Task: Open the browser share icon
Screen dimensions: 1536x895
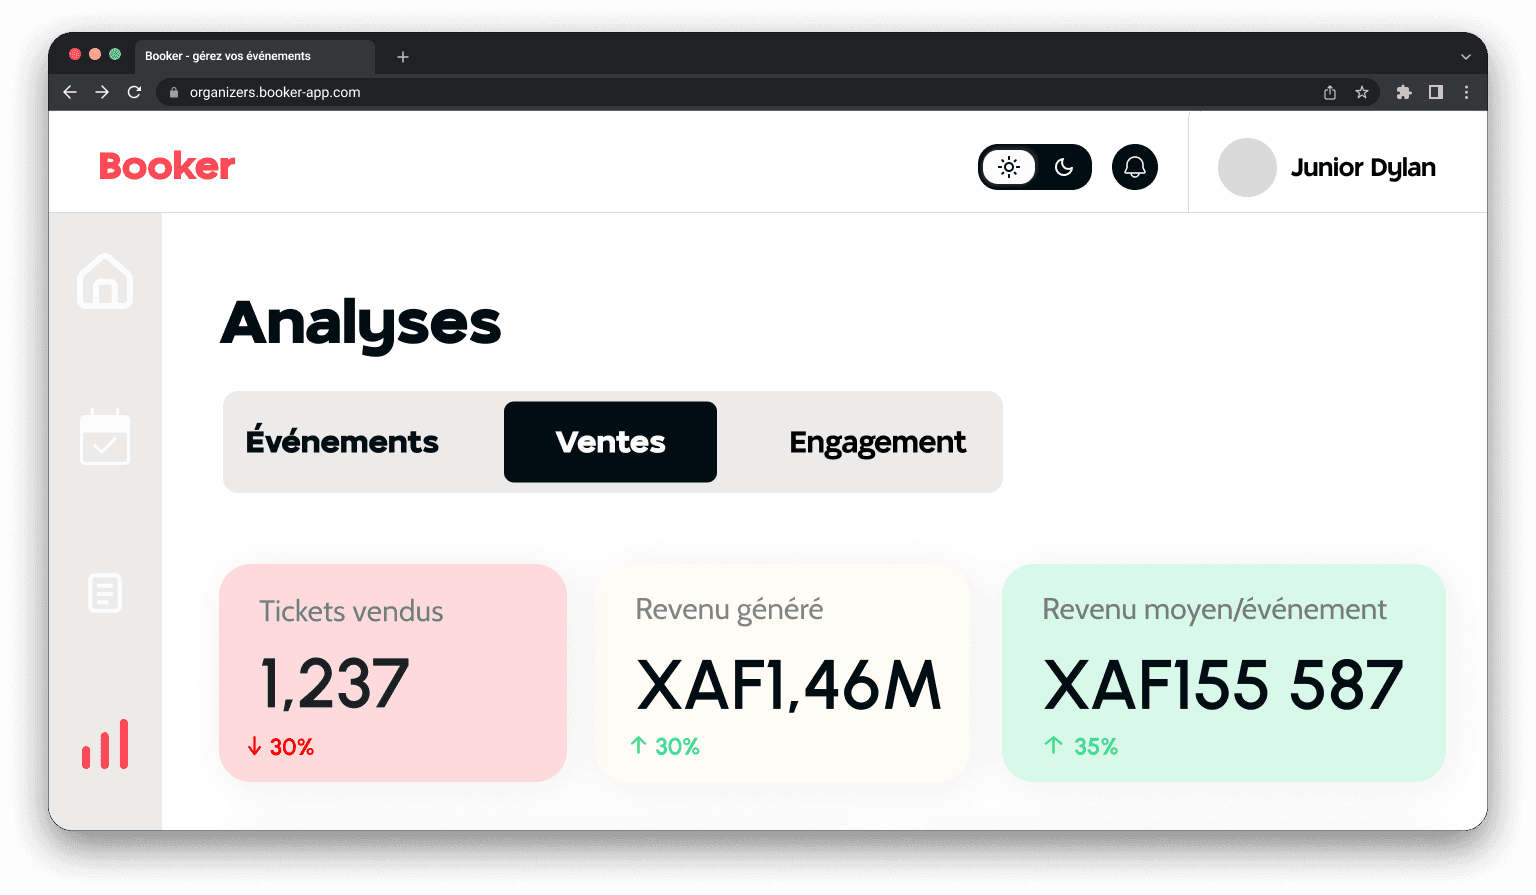Action: (1330, 92)
